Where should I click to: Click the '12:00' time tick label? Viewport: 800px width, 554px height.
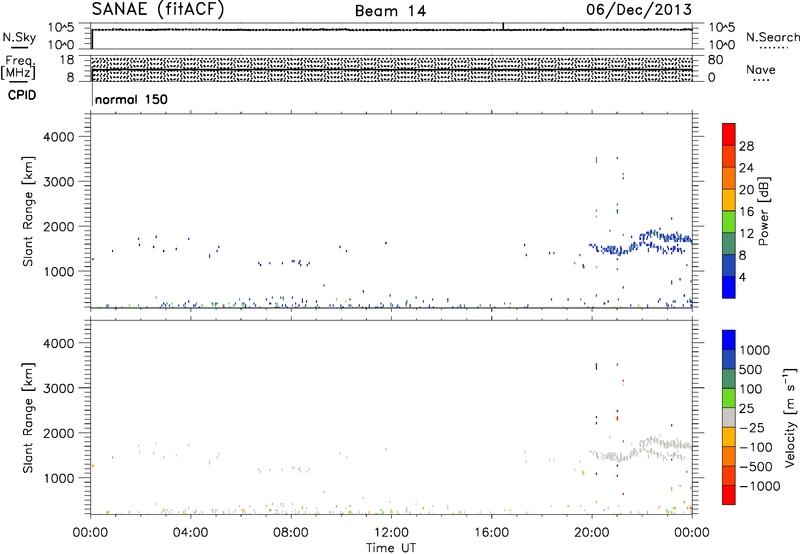coord(391,533)
